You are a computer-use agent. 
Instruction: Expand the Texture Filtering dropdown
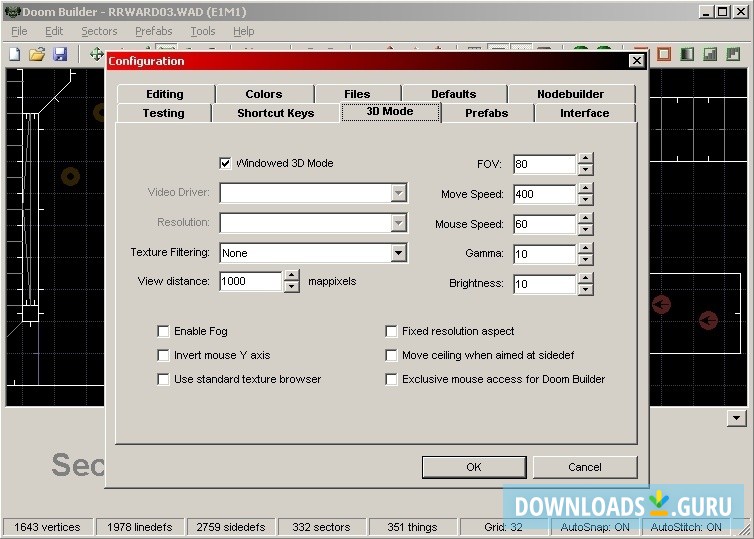tap(398, 253)
